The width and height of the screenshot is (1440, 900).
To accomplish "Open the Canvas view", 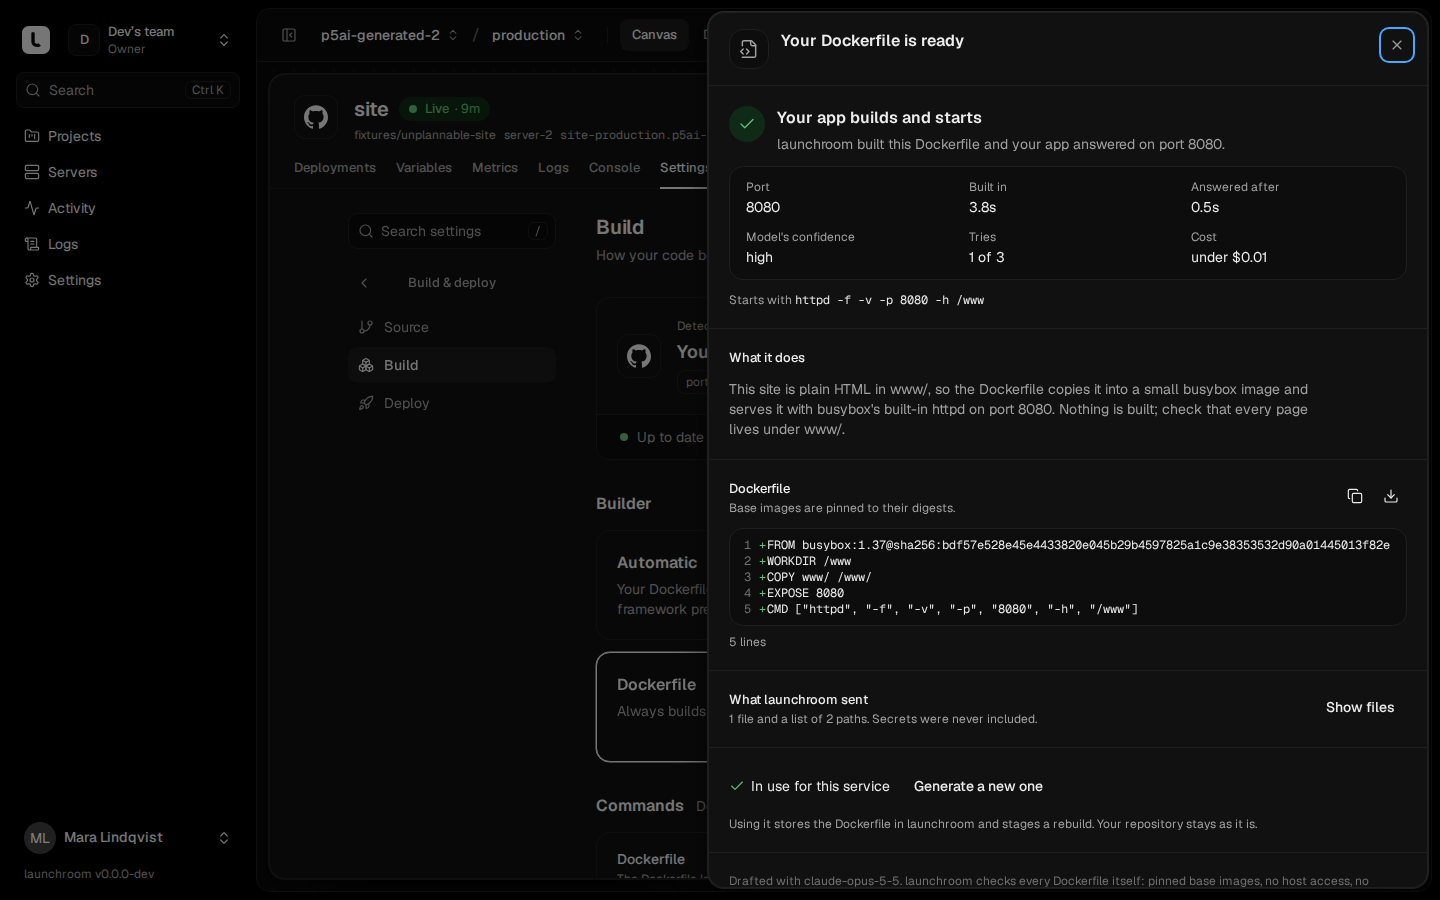I will (x=654, y=35).
